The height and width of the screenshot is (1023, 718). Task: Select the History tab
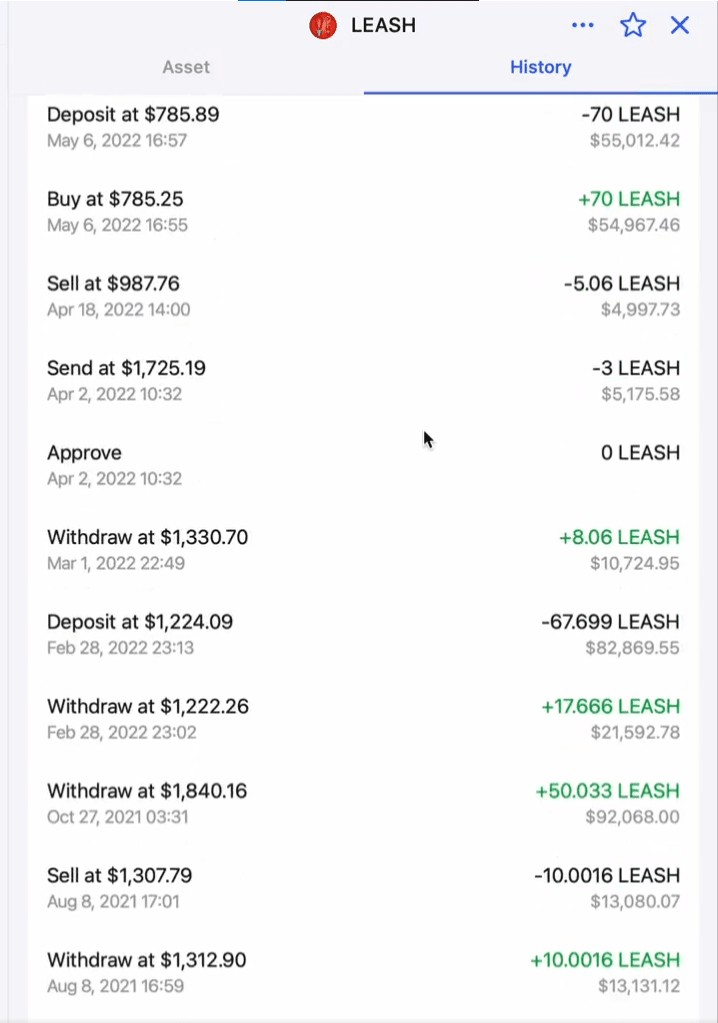[541, 67]
